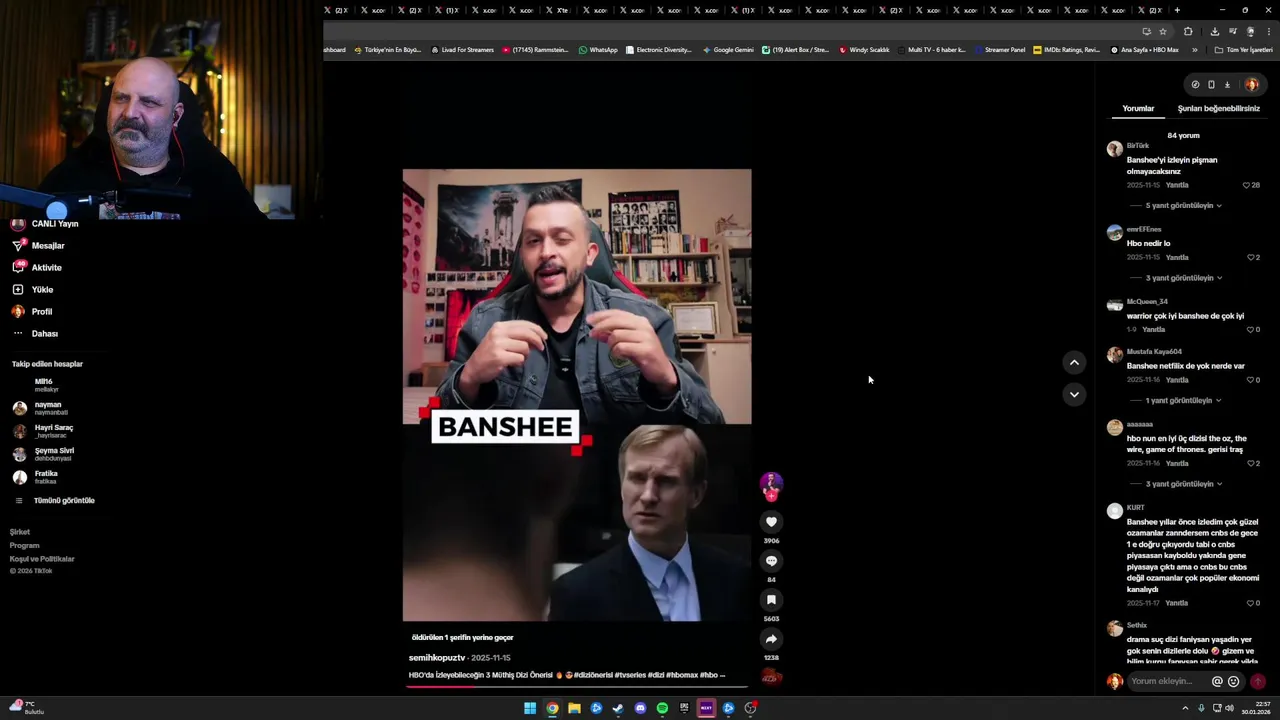This screenshot has width=1280, height=720.
Task: Like McQueen_34's comment about warrior
Action: click(1253, 330)
